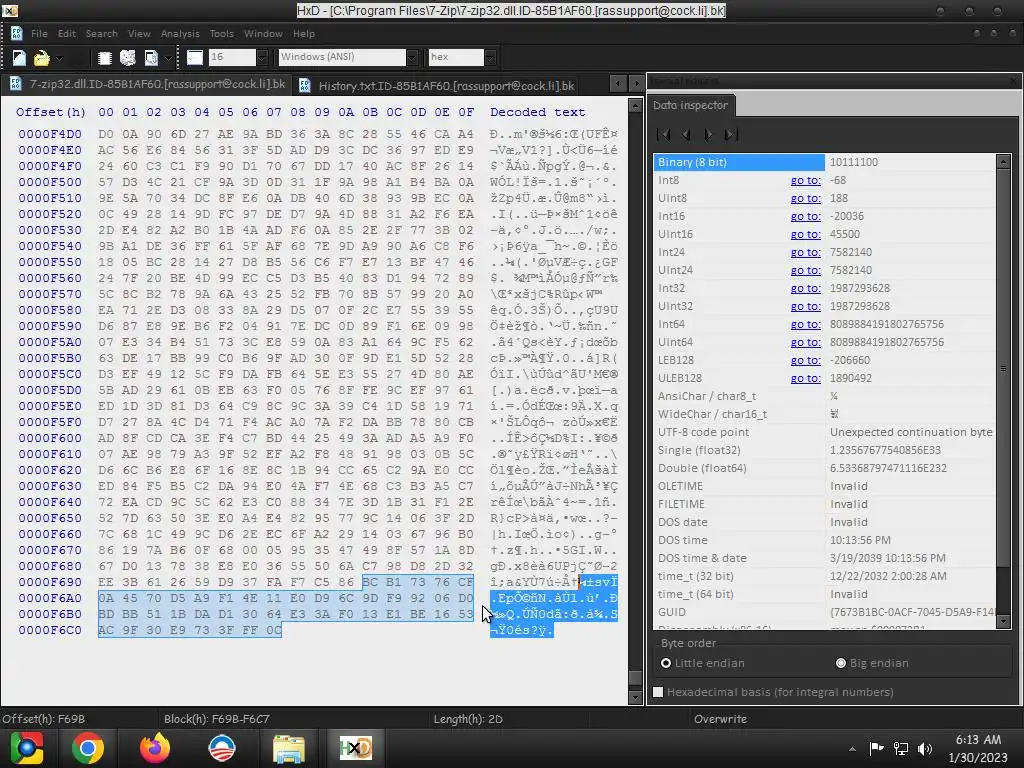This screenshot has height=768, width=1024.
Task: Click the FILETIME row in Data inspector
Action: coord(824,504)
